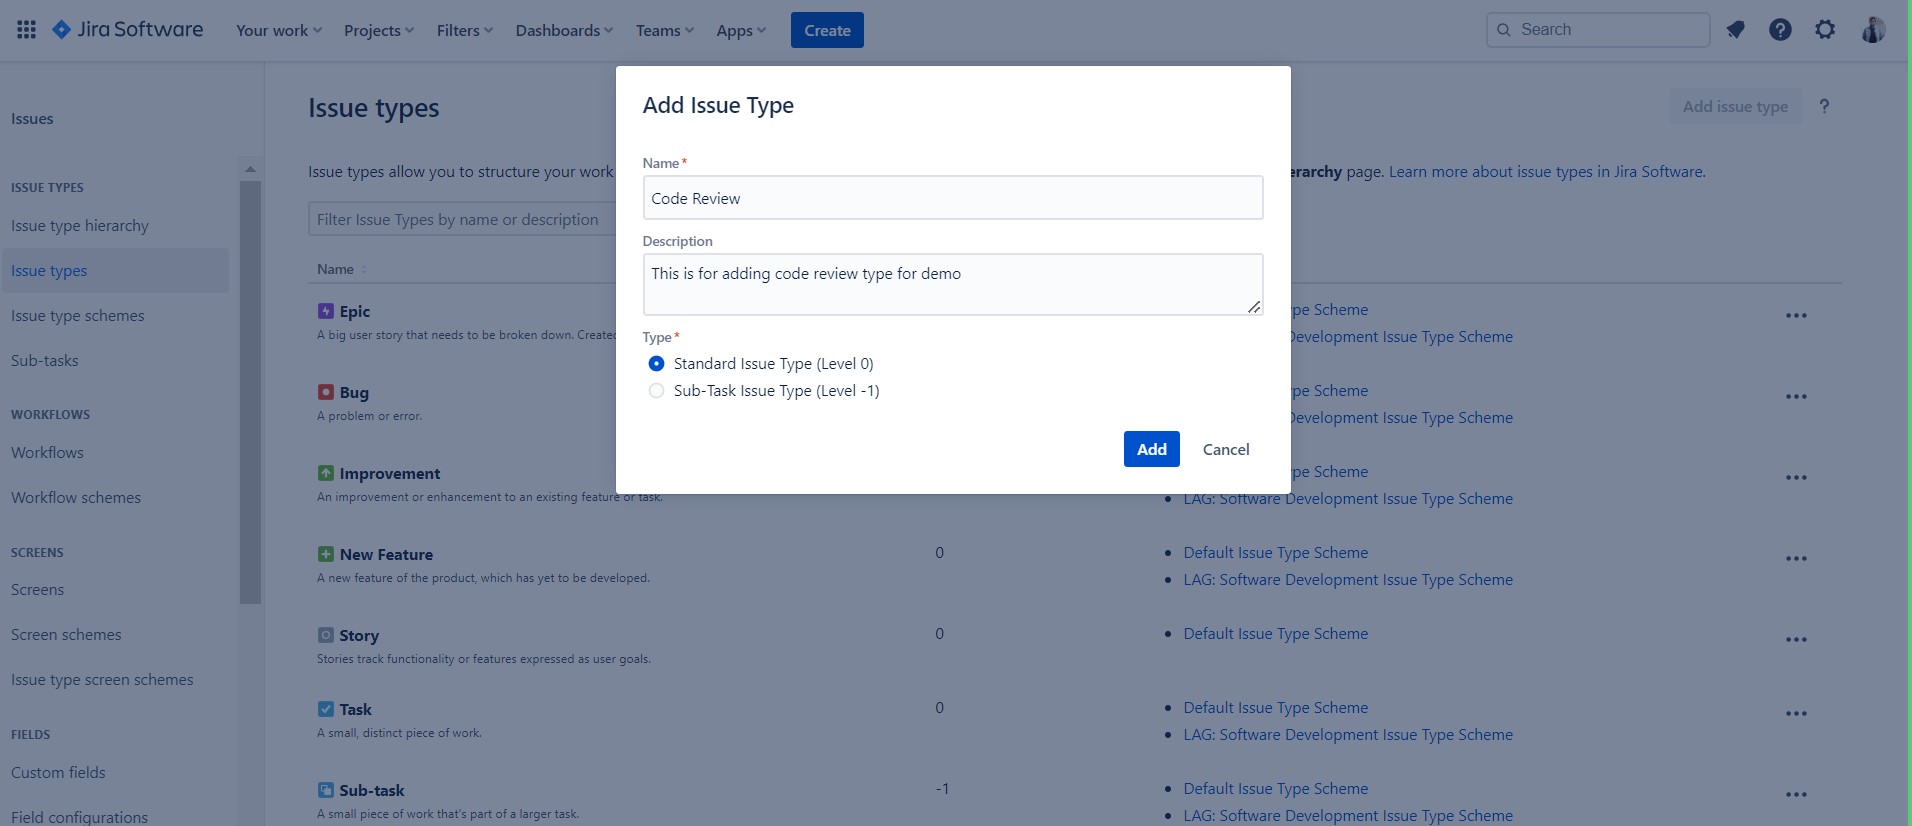Click the Name input field
The image size is (1912, 826).
(x=952, y=198)
